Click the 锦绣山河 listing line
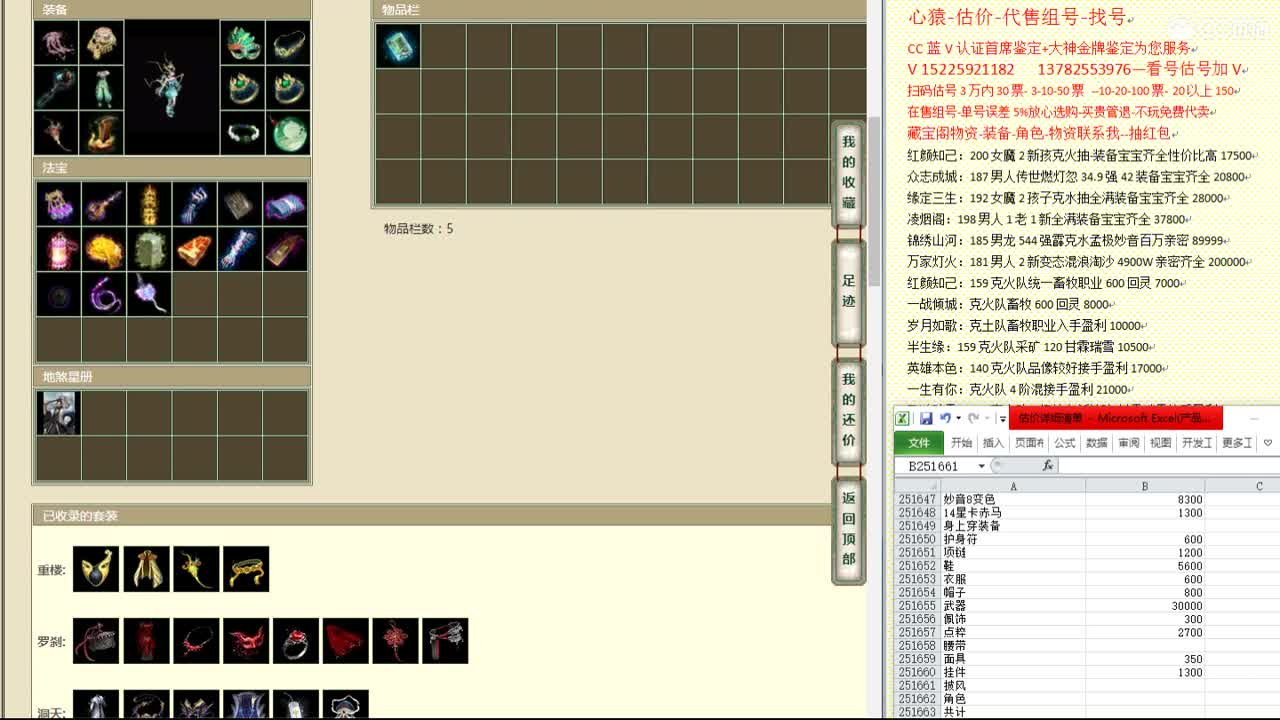The height and width of the screenshot is (720, 1280). (x=1068, y=241)
